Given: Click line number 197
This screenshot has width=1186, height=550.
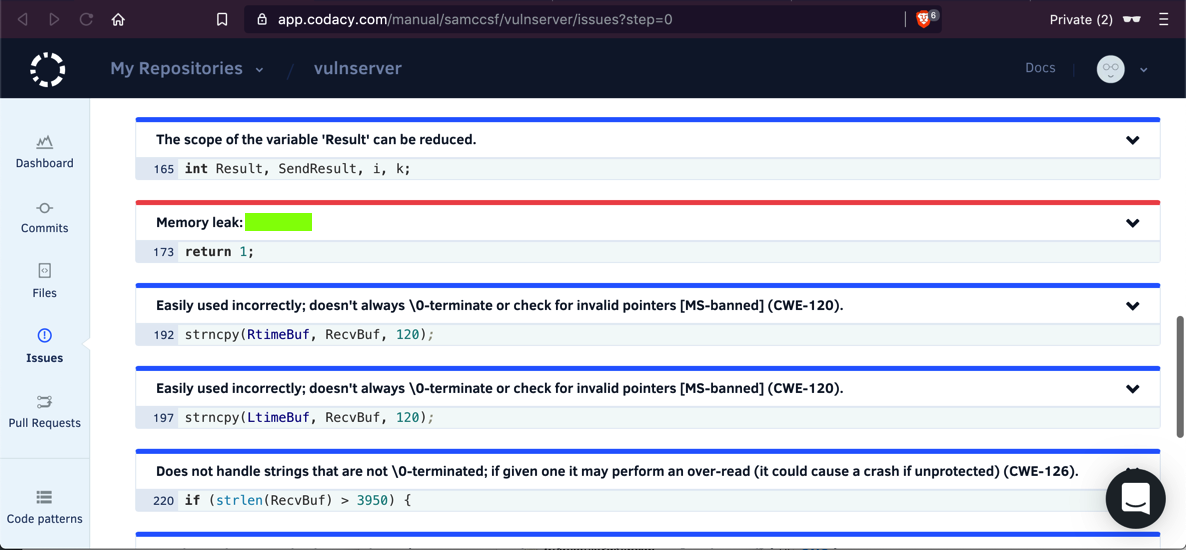Looking at the screenshot, I should (x=163, y=417).
